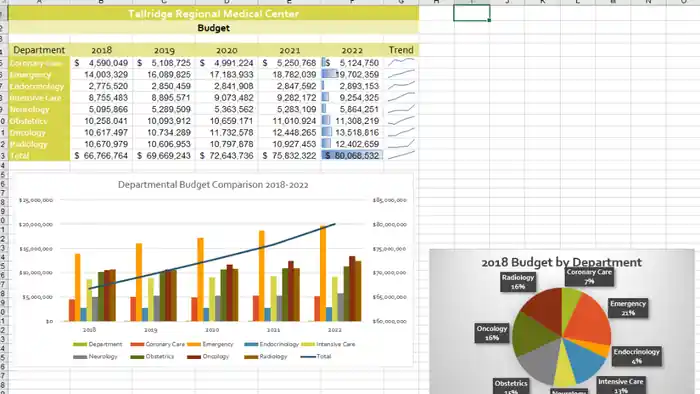The height and width of the screenshot is (394, 700).
Task: Select the 2018 column header cell
Action: tap(101, 50)
